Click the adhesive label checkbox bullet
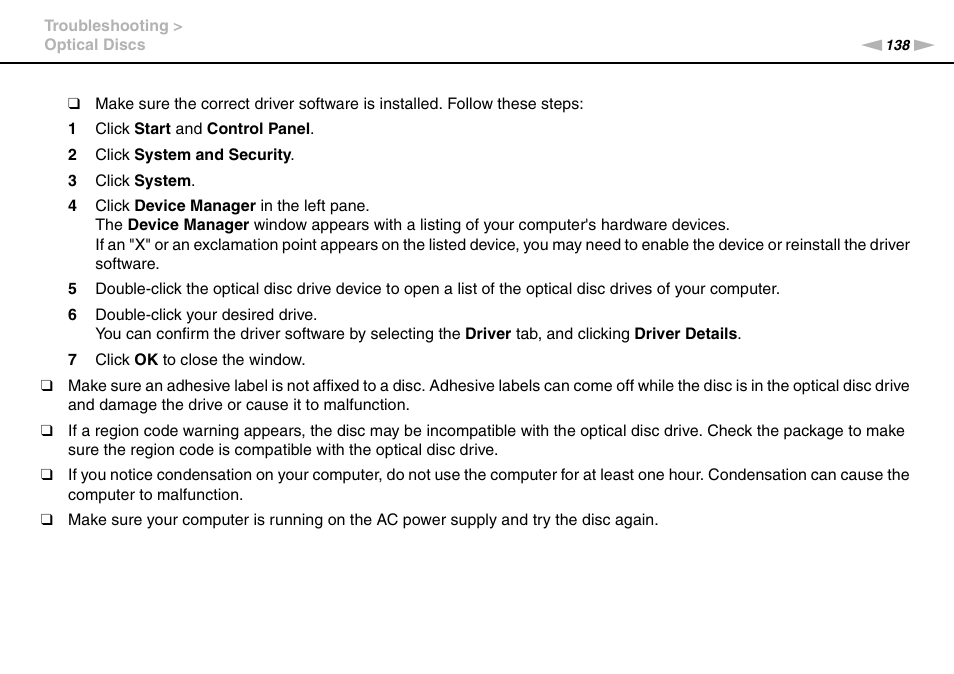Image resolution: width=954 pixels, height=674 pixels. click(46, 386)
